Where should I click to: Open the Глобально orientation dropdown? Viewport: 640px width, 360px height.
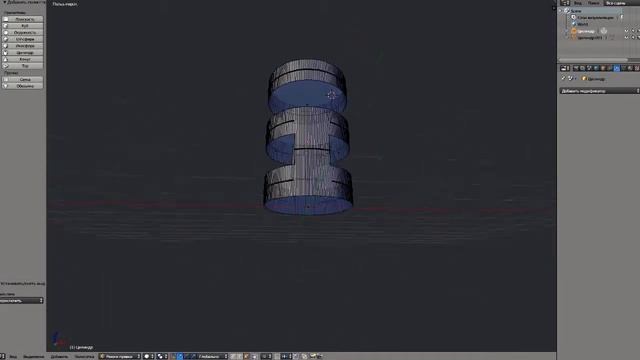[x=213, y=356]
